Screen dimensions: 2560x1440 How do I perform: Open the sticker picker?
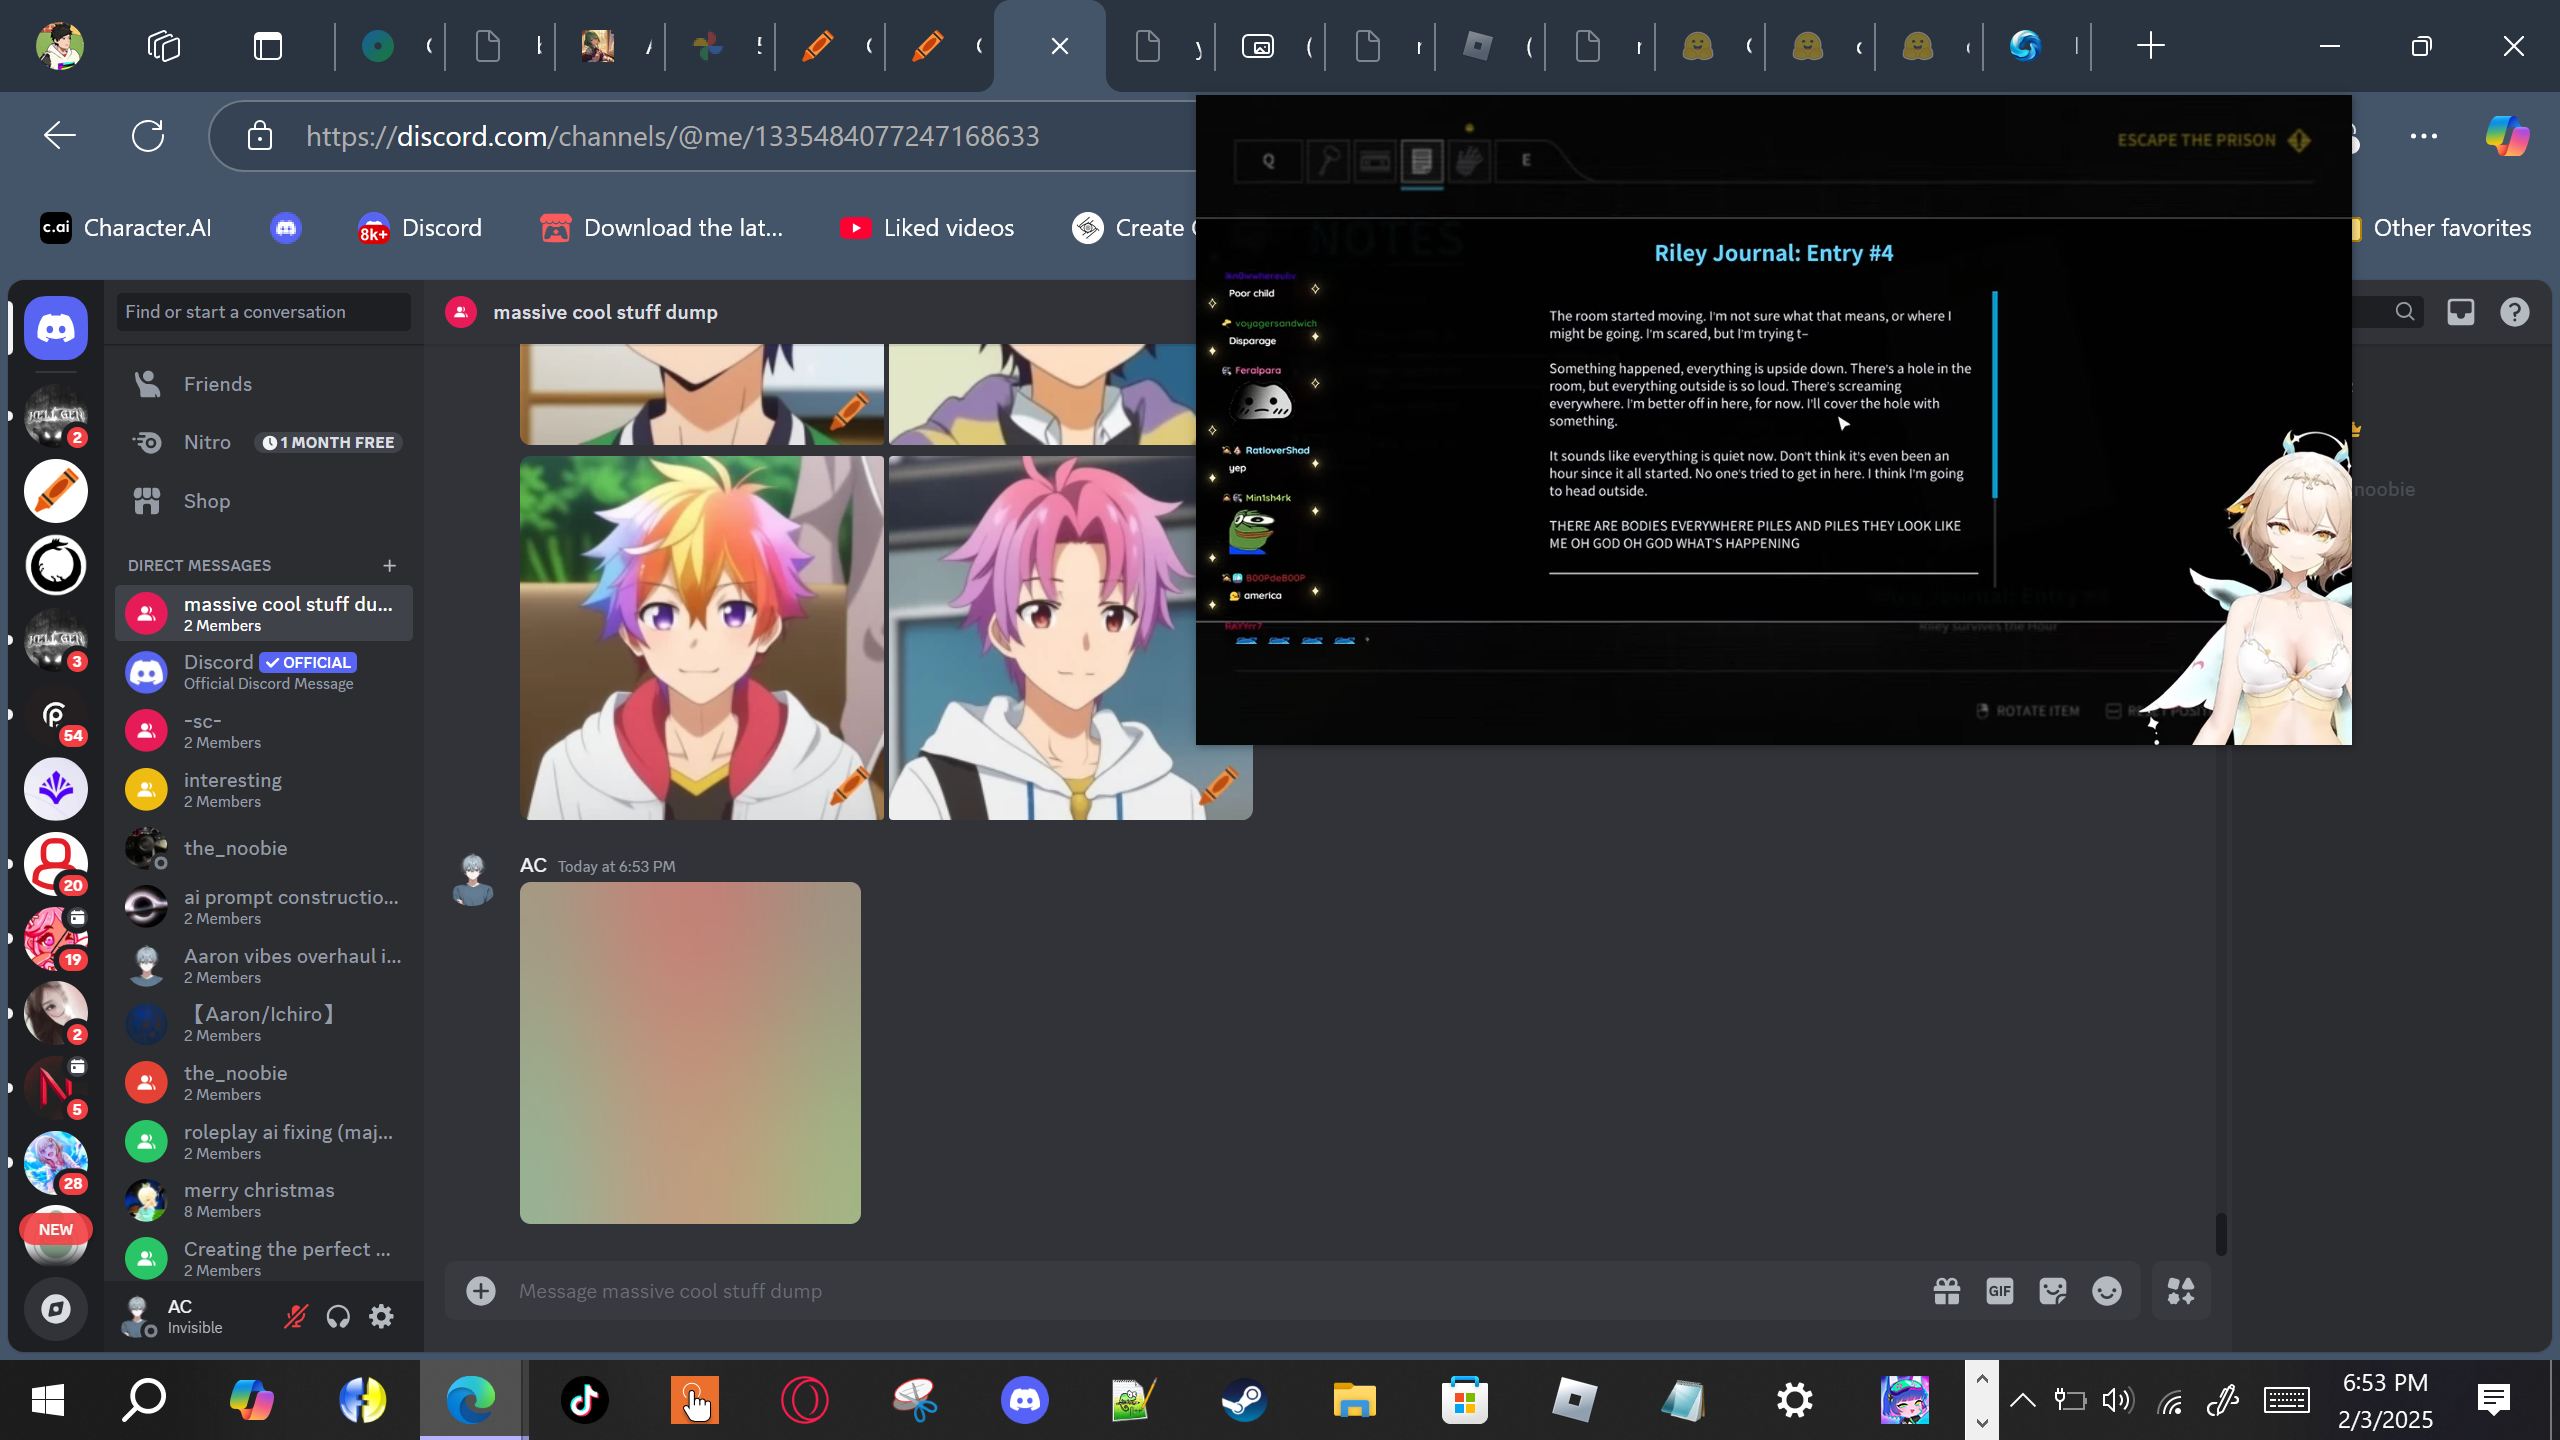coord(2053,1291)
